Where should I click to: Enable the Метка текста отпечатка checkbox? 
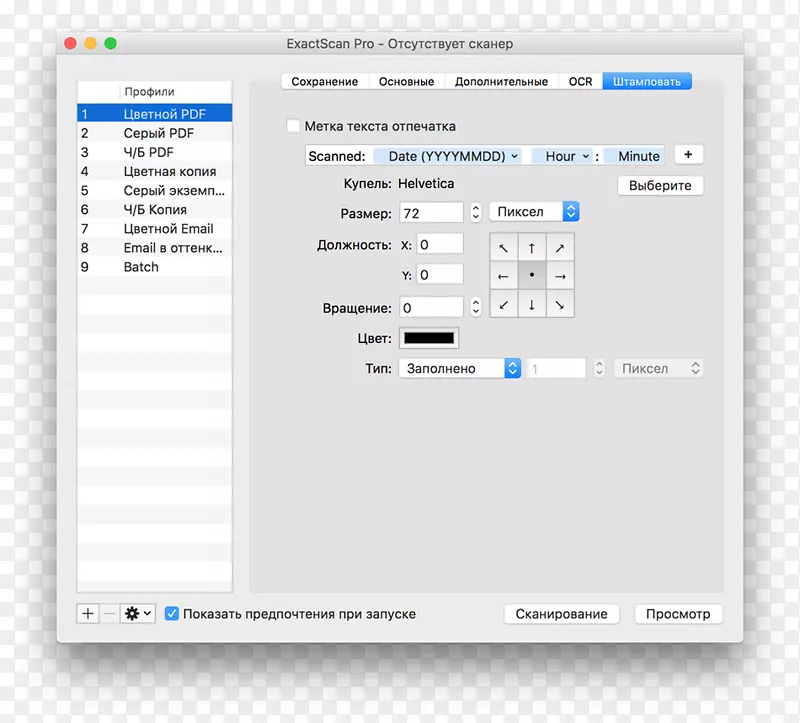(293, 126)
